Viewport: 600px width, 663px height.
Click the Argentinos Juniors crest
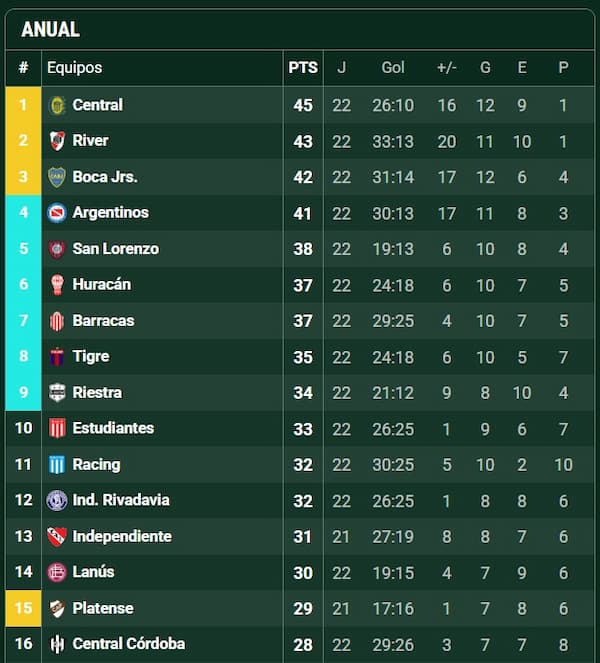click(57, 213)
